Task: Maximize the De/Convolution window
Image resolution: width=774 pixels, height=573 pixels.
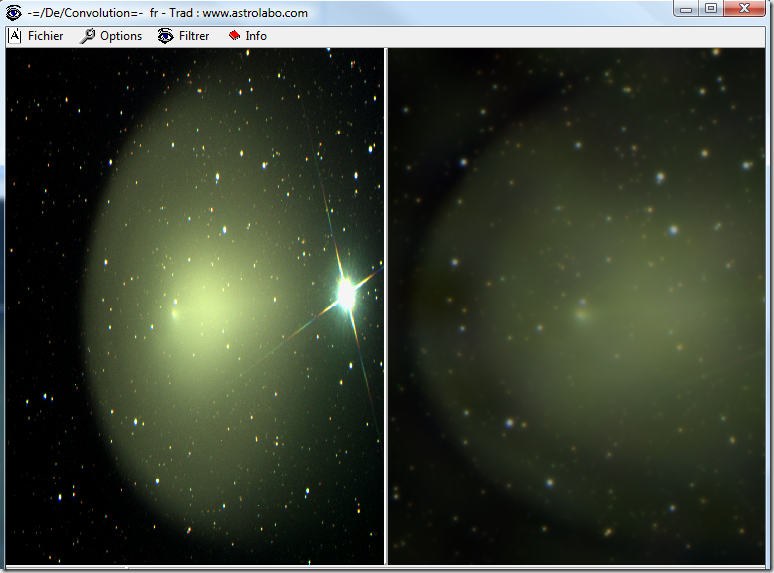Action: [x=711, y=9]
